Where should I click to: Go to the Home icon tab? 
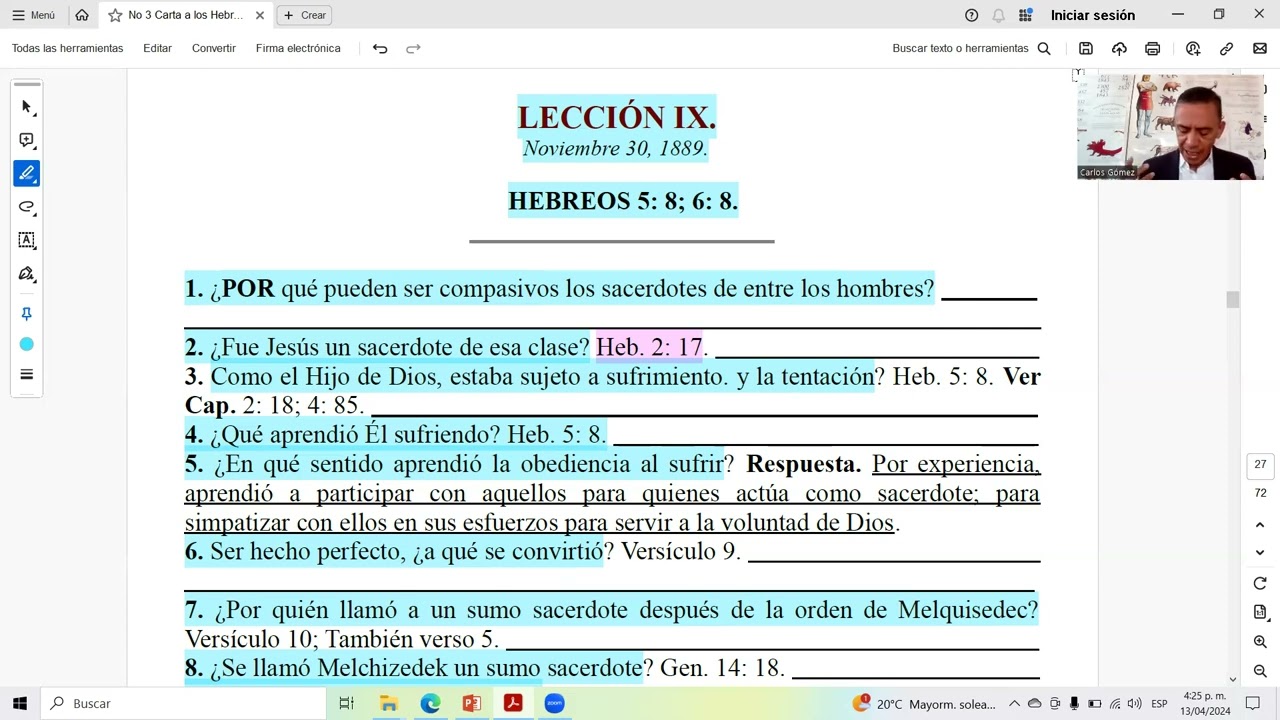(82, 15)
